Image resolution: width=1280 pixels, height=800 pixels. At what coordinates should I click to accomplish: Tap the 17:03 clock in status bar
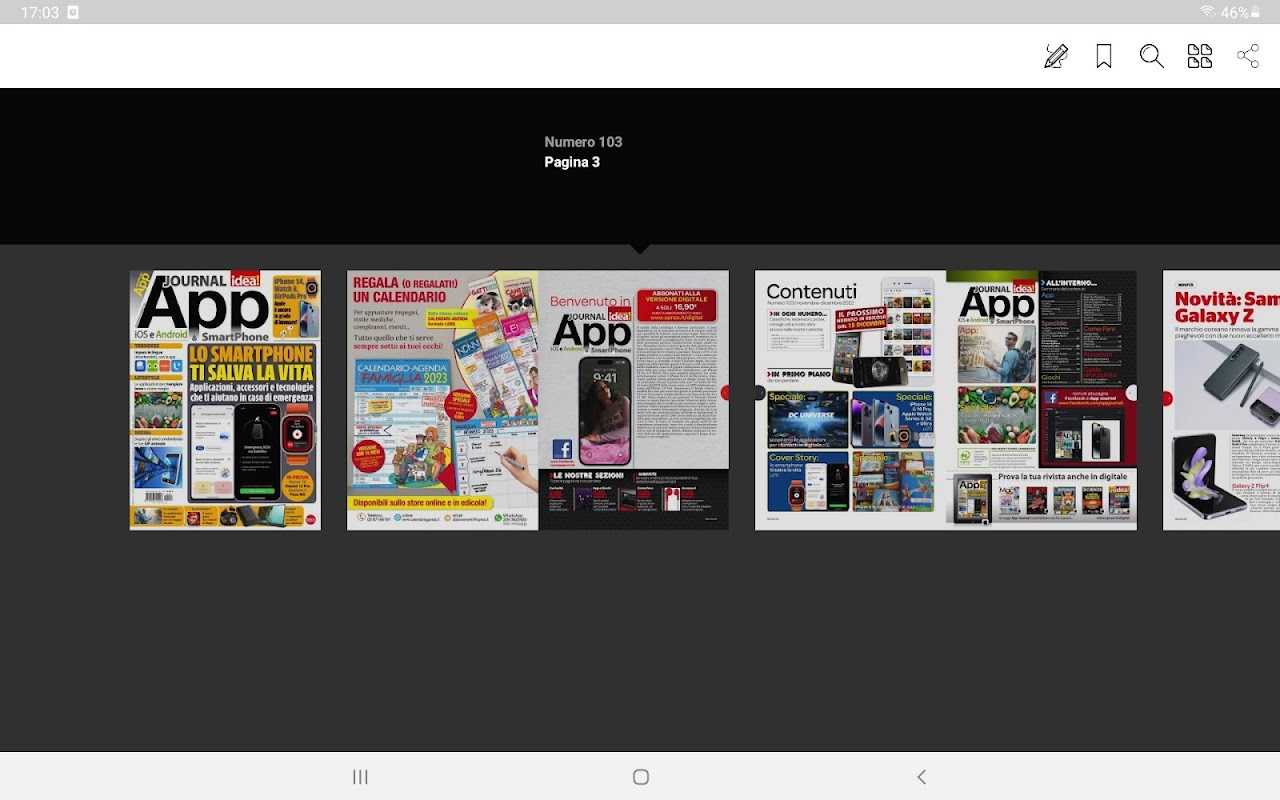40,13
